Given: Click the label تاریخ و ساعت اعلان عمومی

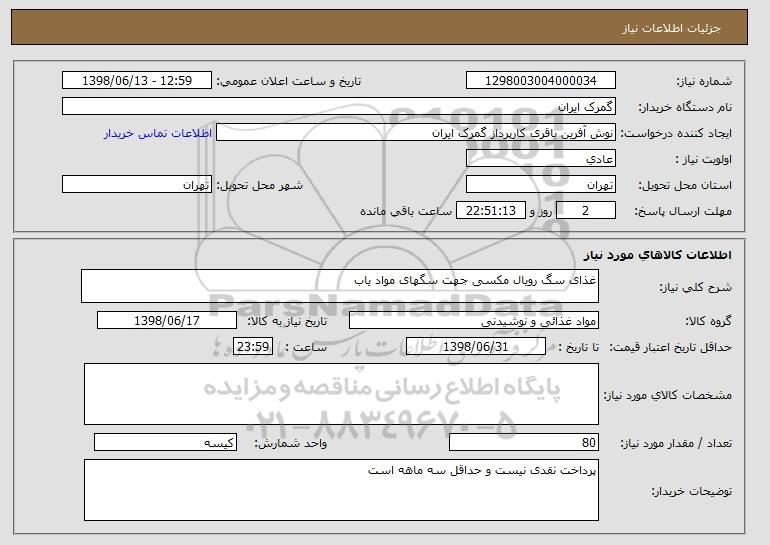Looking at the screenshot, I should [289, 81].
